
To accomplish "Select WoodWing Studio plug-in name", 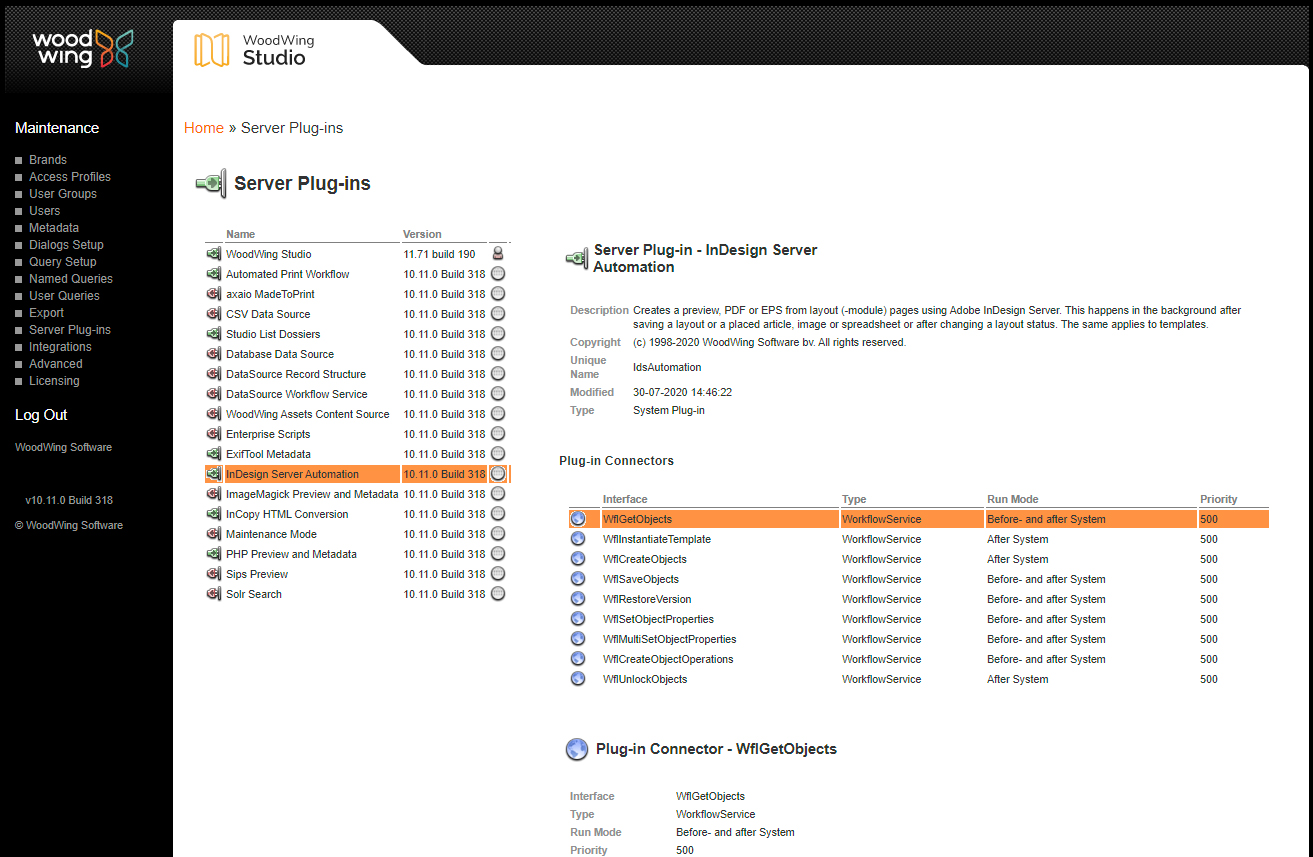I will (268, 254).
